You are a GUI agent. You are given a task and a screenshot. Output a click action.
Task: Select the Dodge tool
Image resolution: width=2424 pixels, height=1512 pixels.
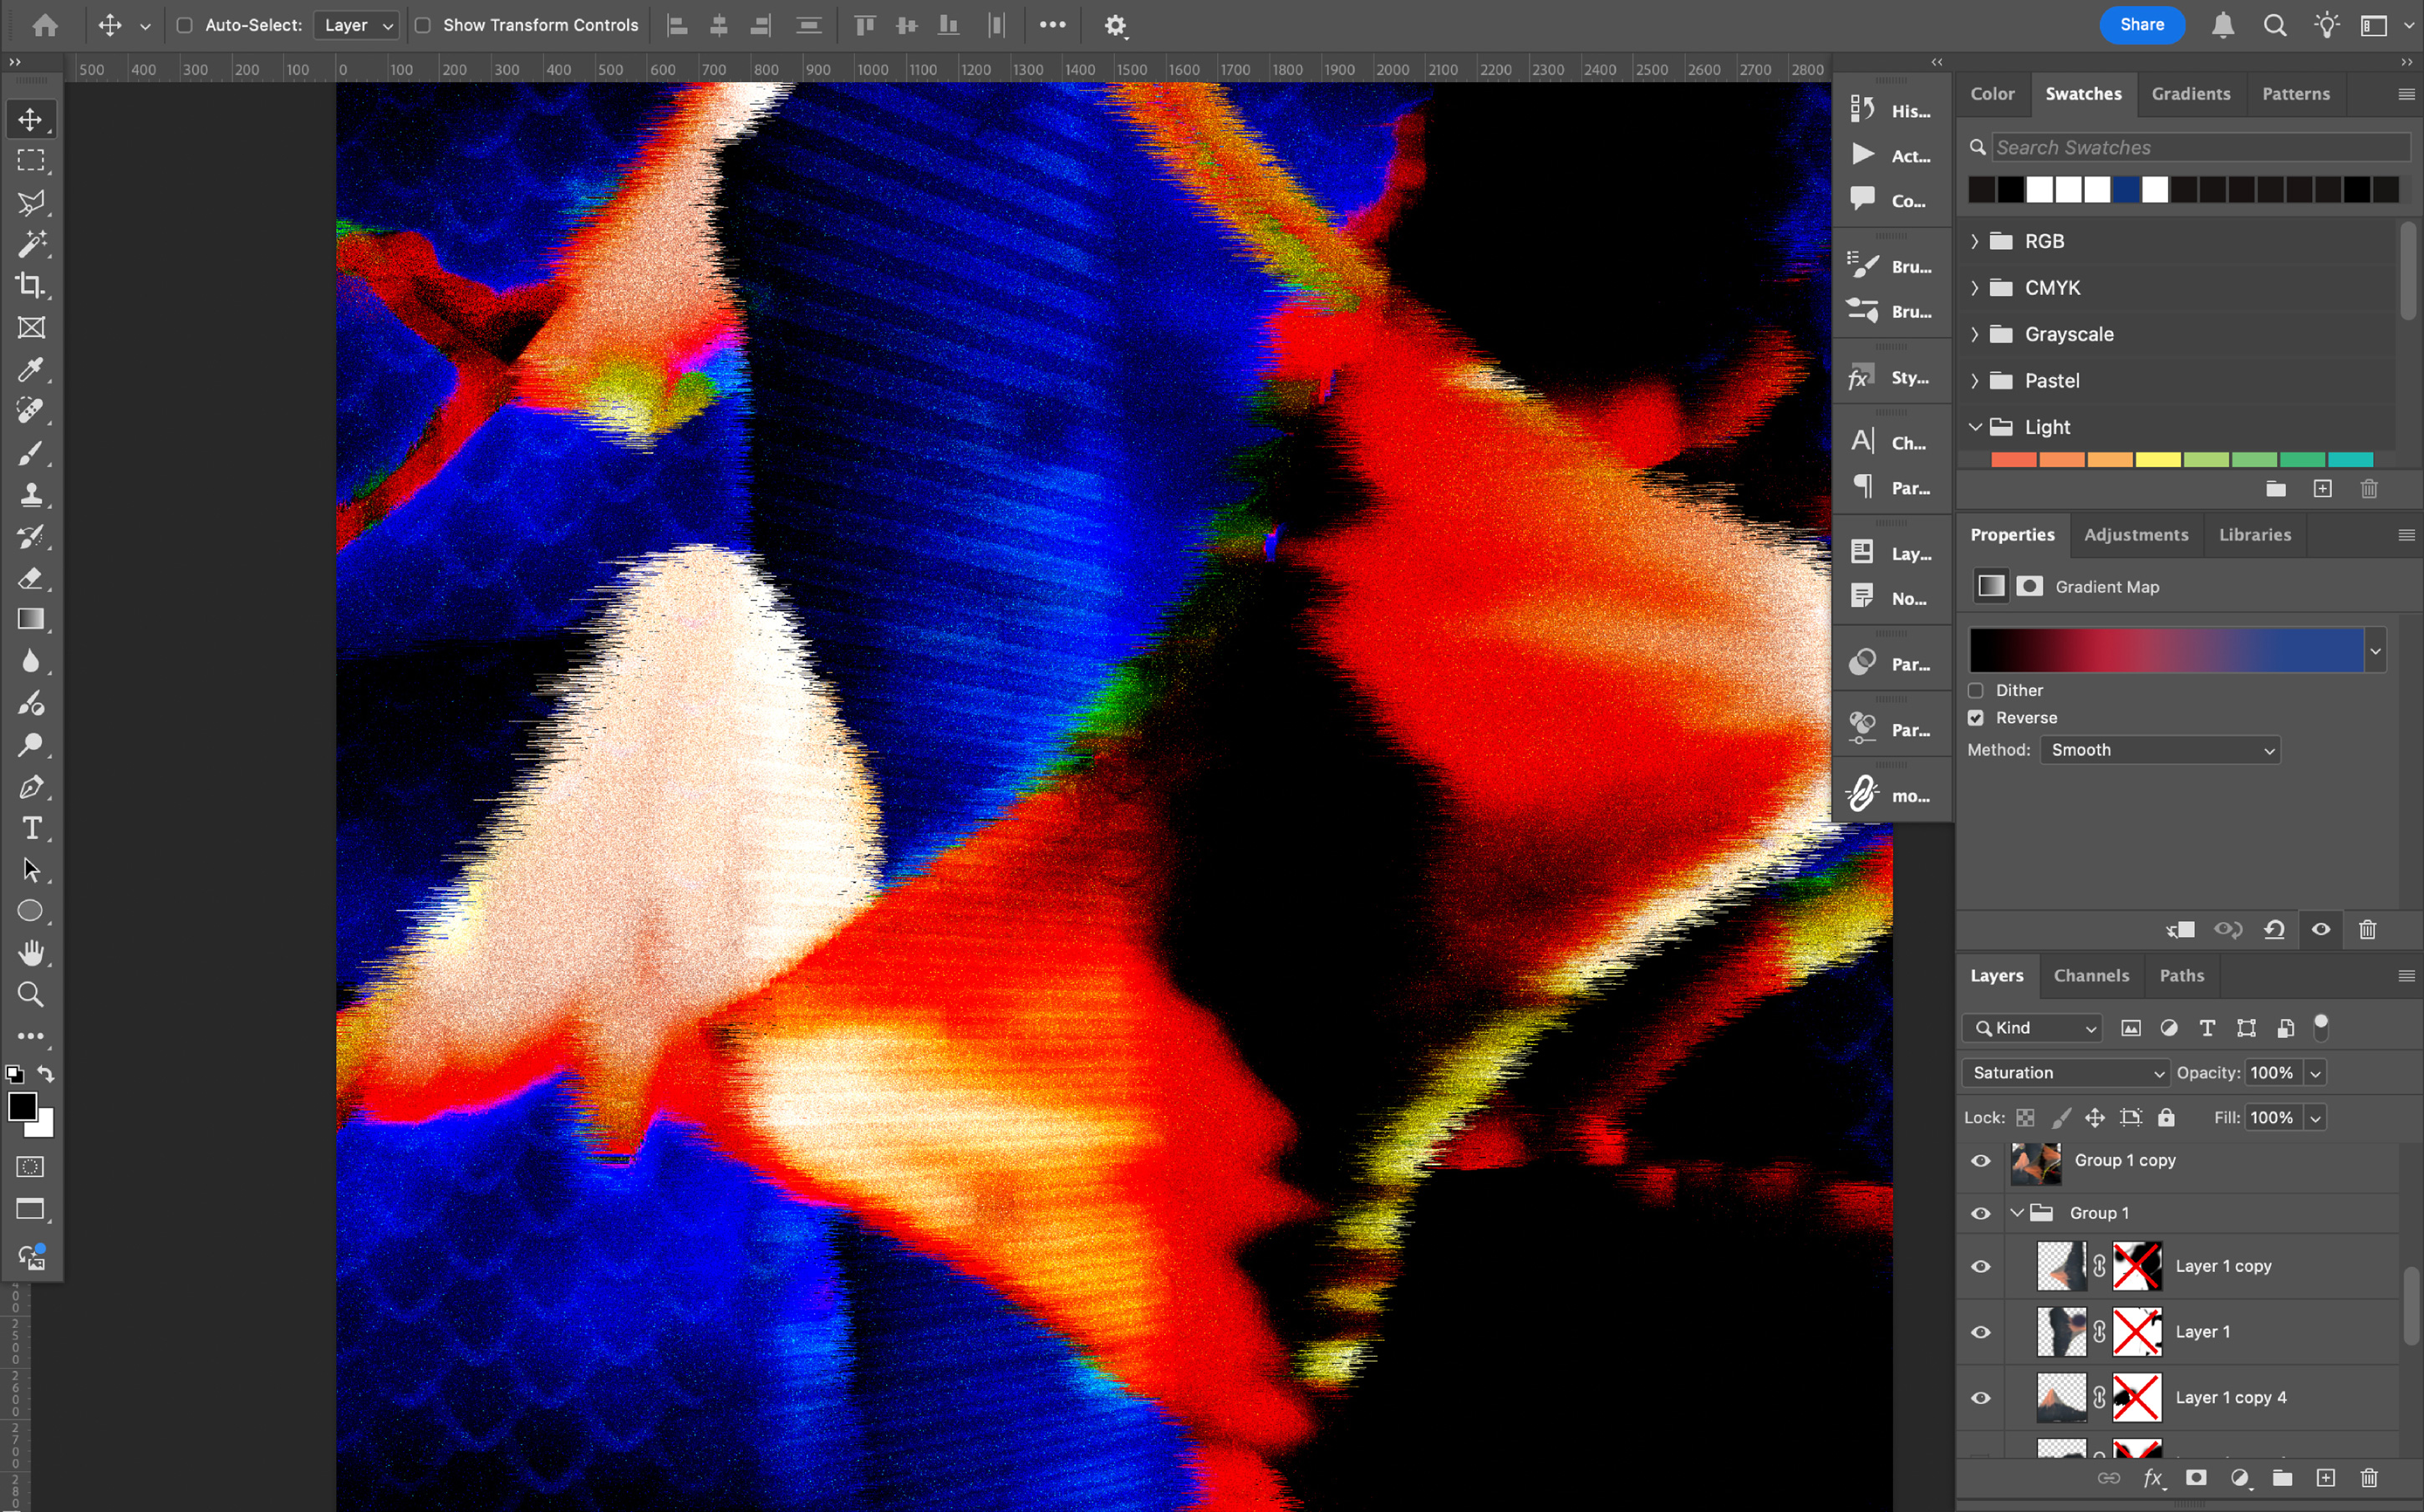[x=31, y=745]
